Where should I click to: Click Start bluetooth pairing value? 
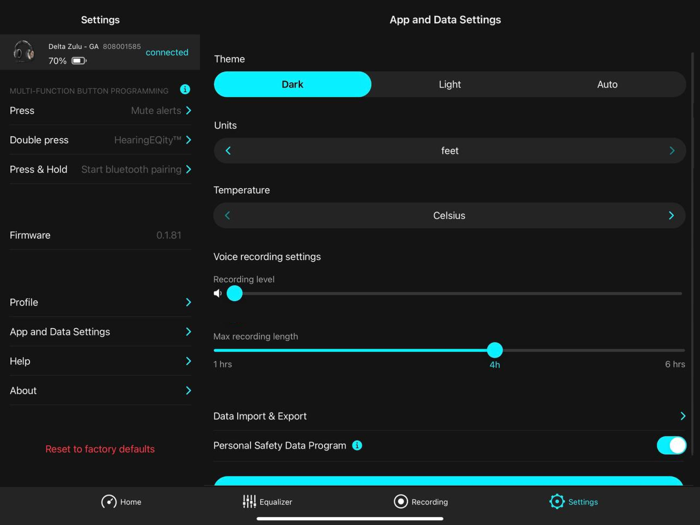coord(131,169)
